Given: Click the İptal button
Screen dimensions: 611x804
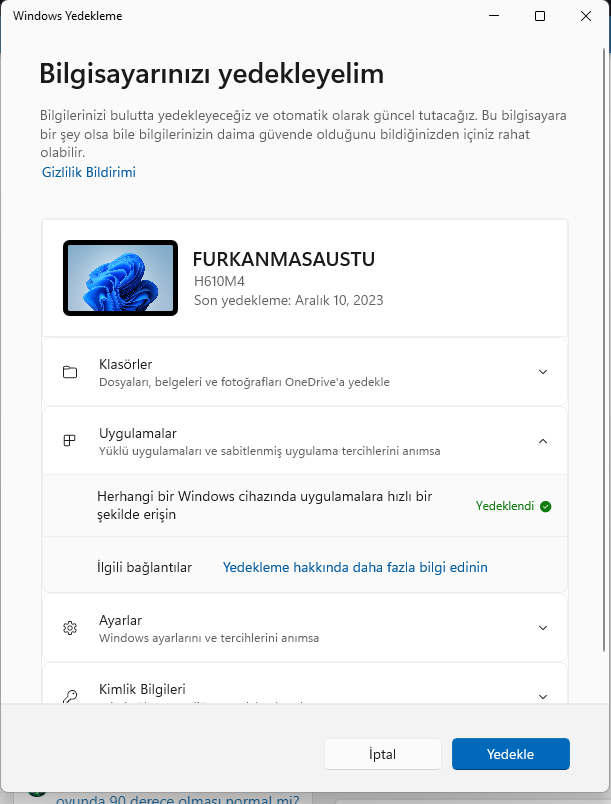Looking at the screenshot, I should pos(383,754).
